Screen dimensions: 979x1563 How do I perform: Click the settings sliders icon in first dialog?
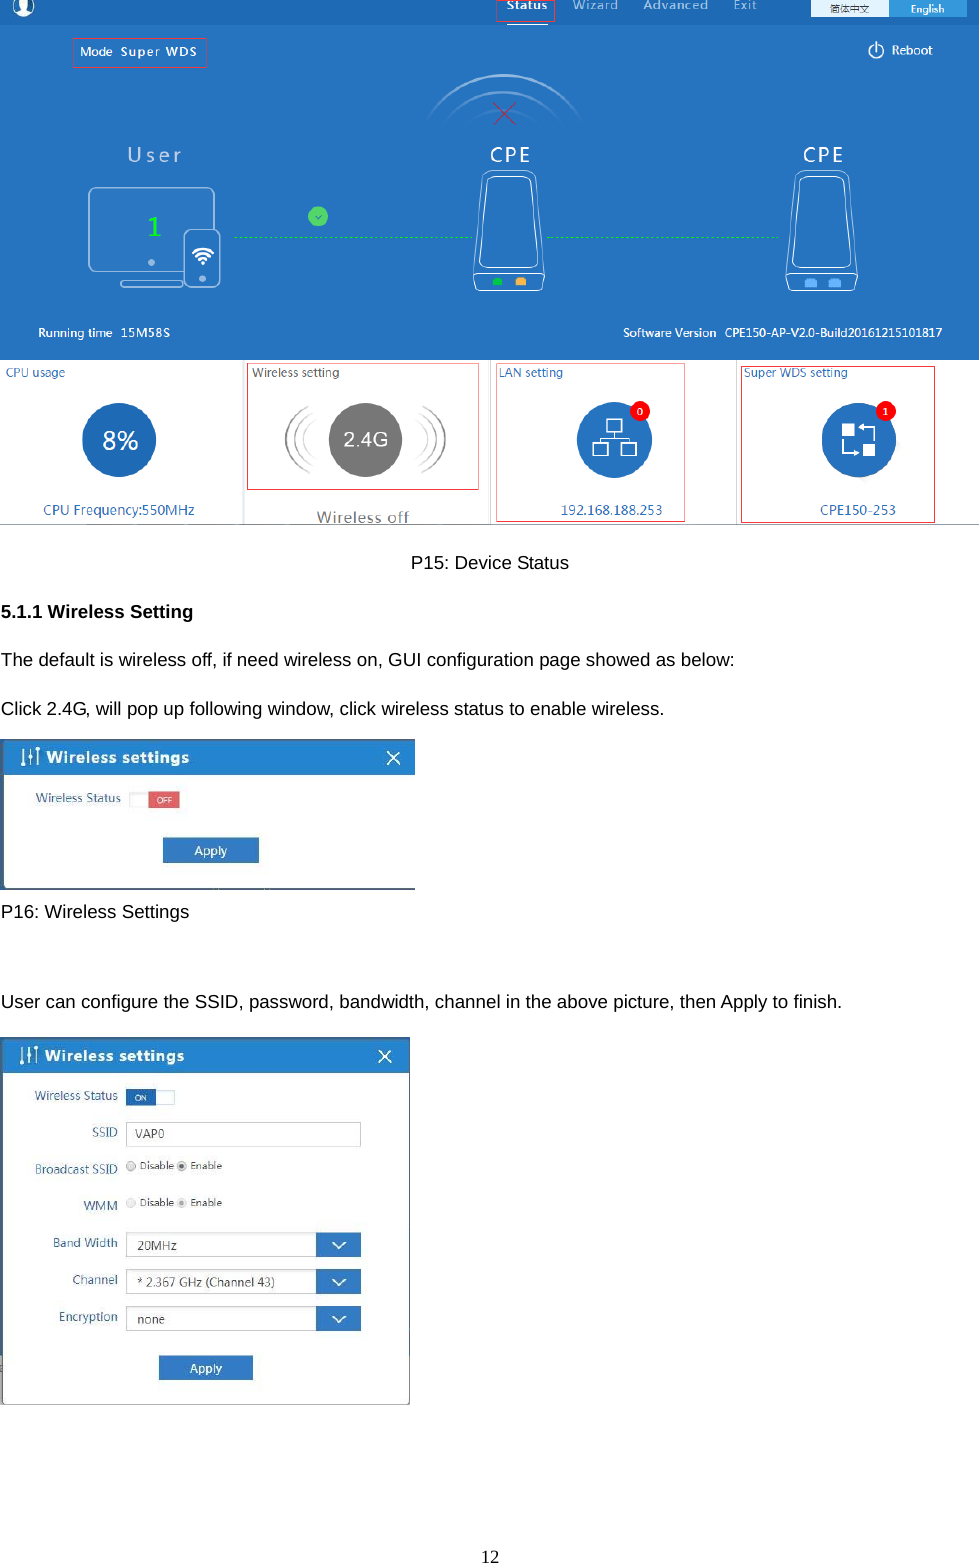pyautogui.click(x=31, y=757)
